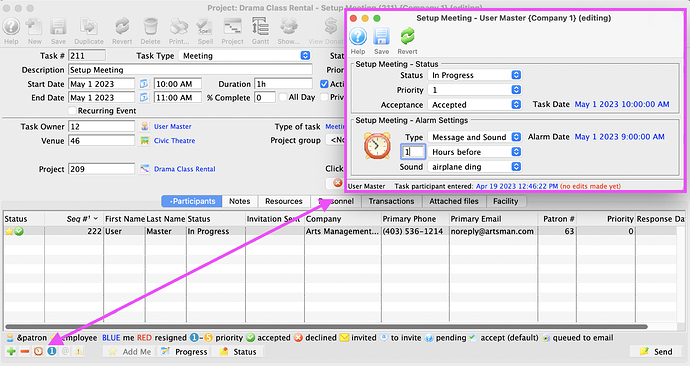Click the Venue lookup icon
The width and height of the screenshot is (690, 366).
(144, 141)
